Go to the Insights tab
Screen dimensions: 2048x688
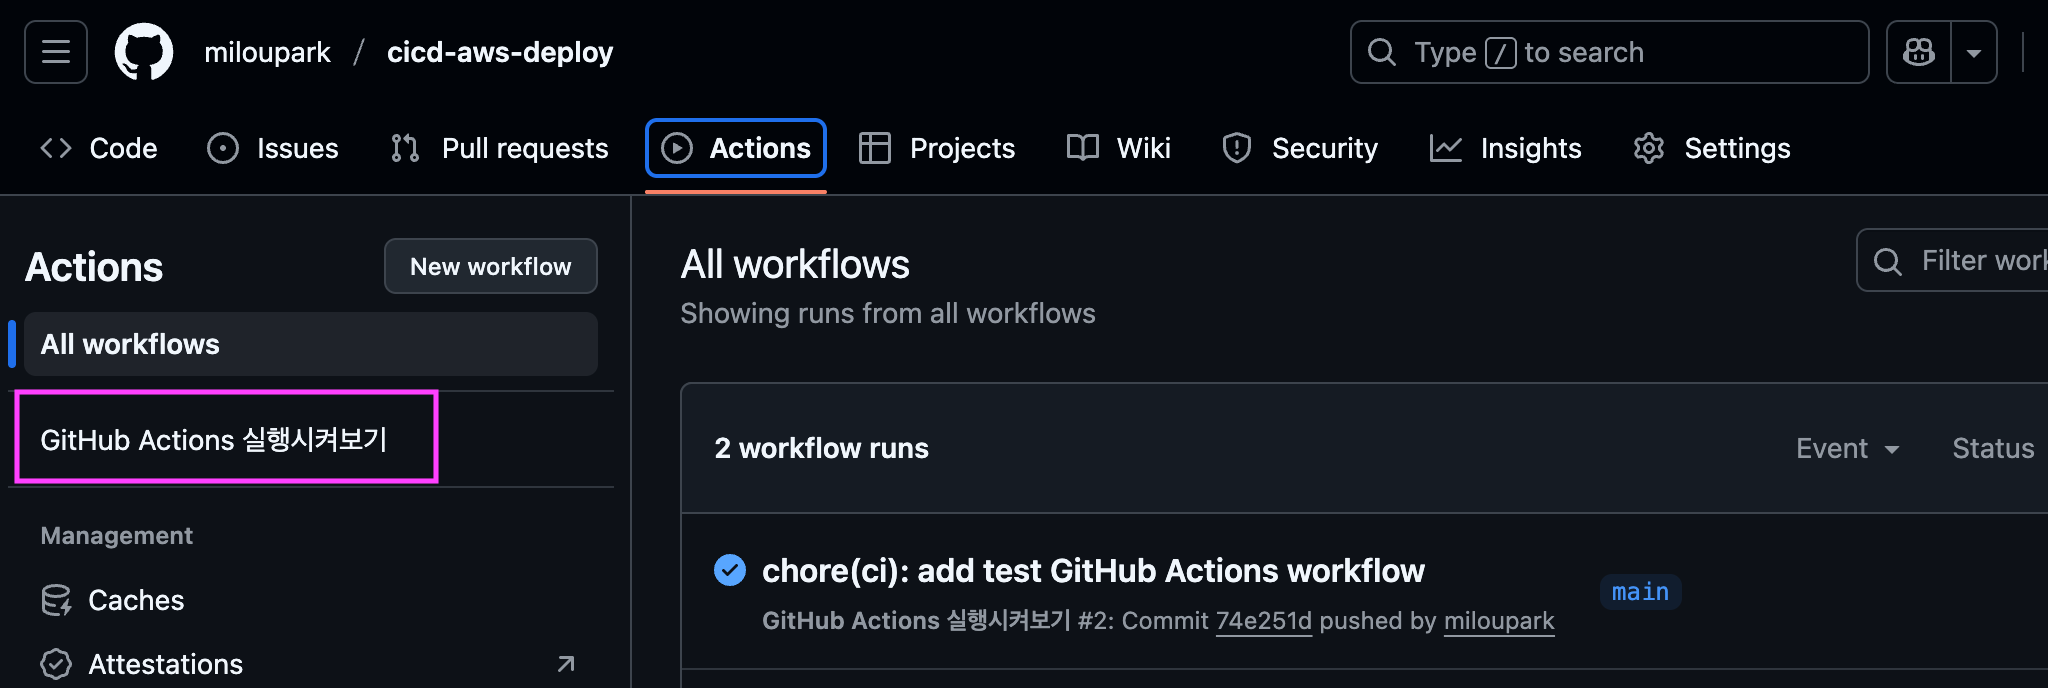point(1506,148)
